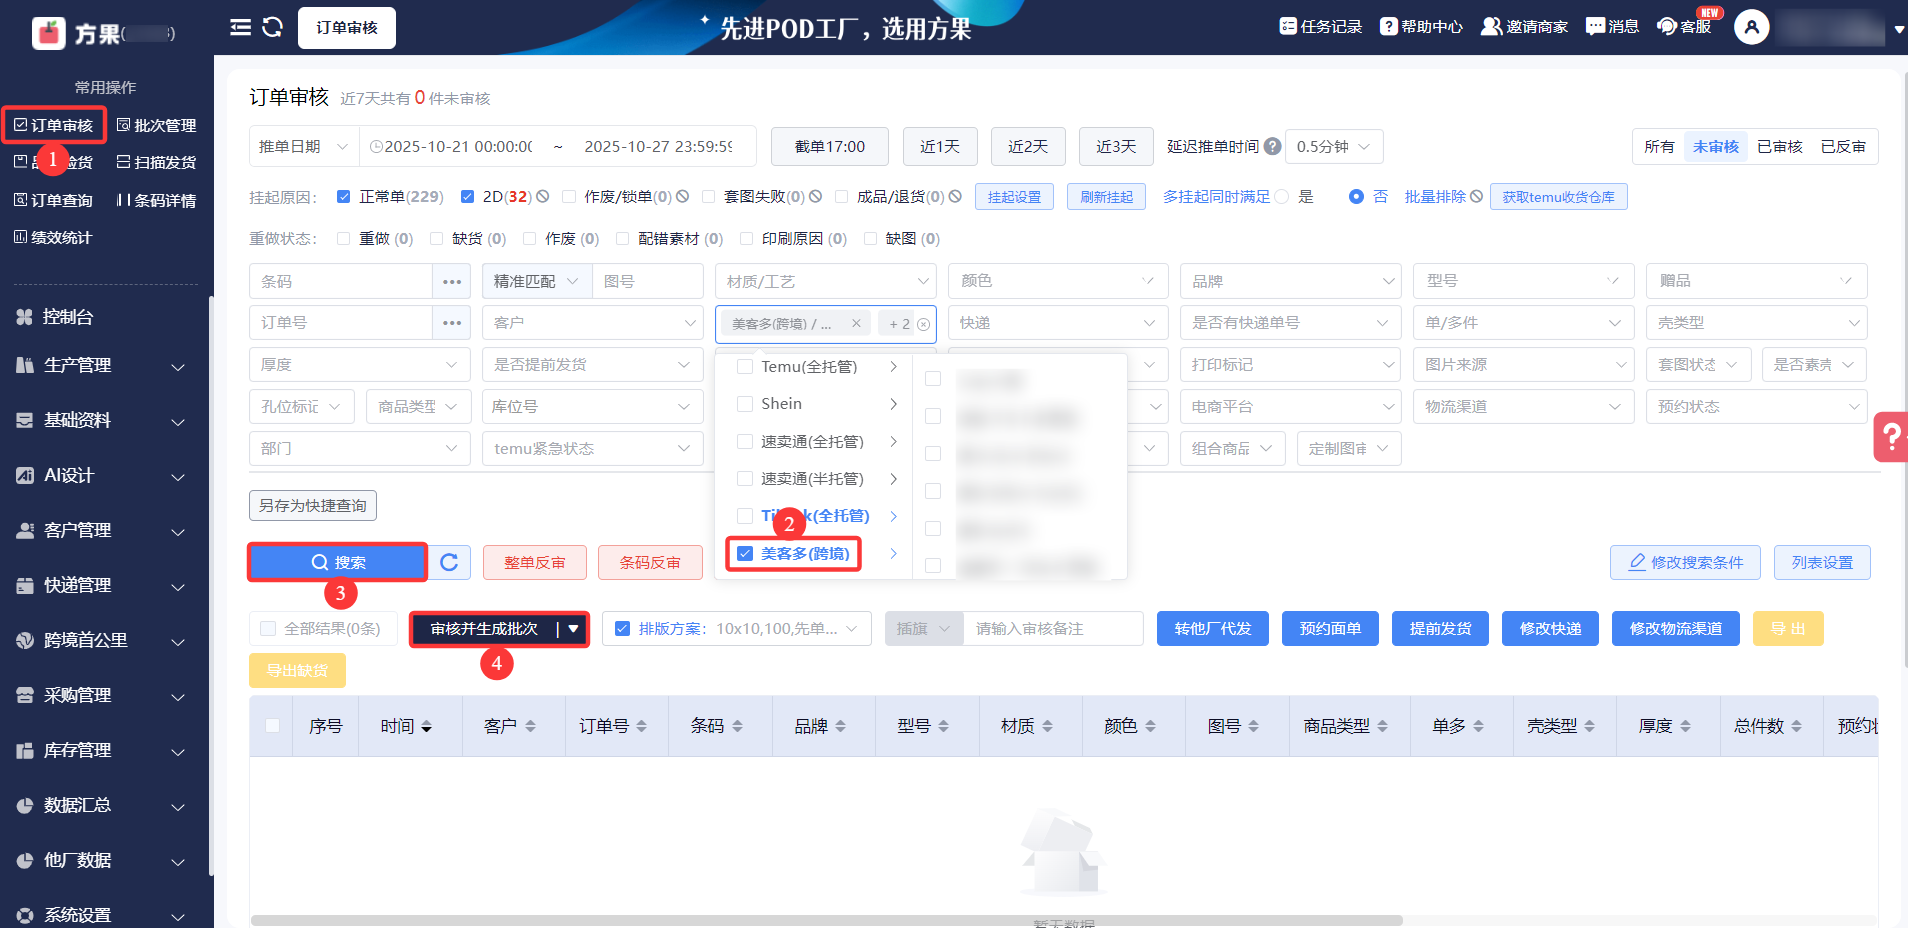
Task: Open the red floating help question button
Action: pyautogui.click(x=1891, y=436)
